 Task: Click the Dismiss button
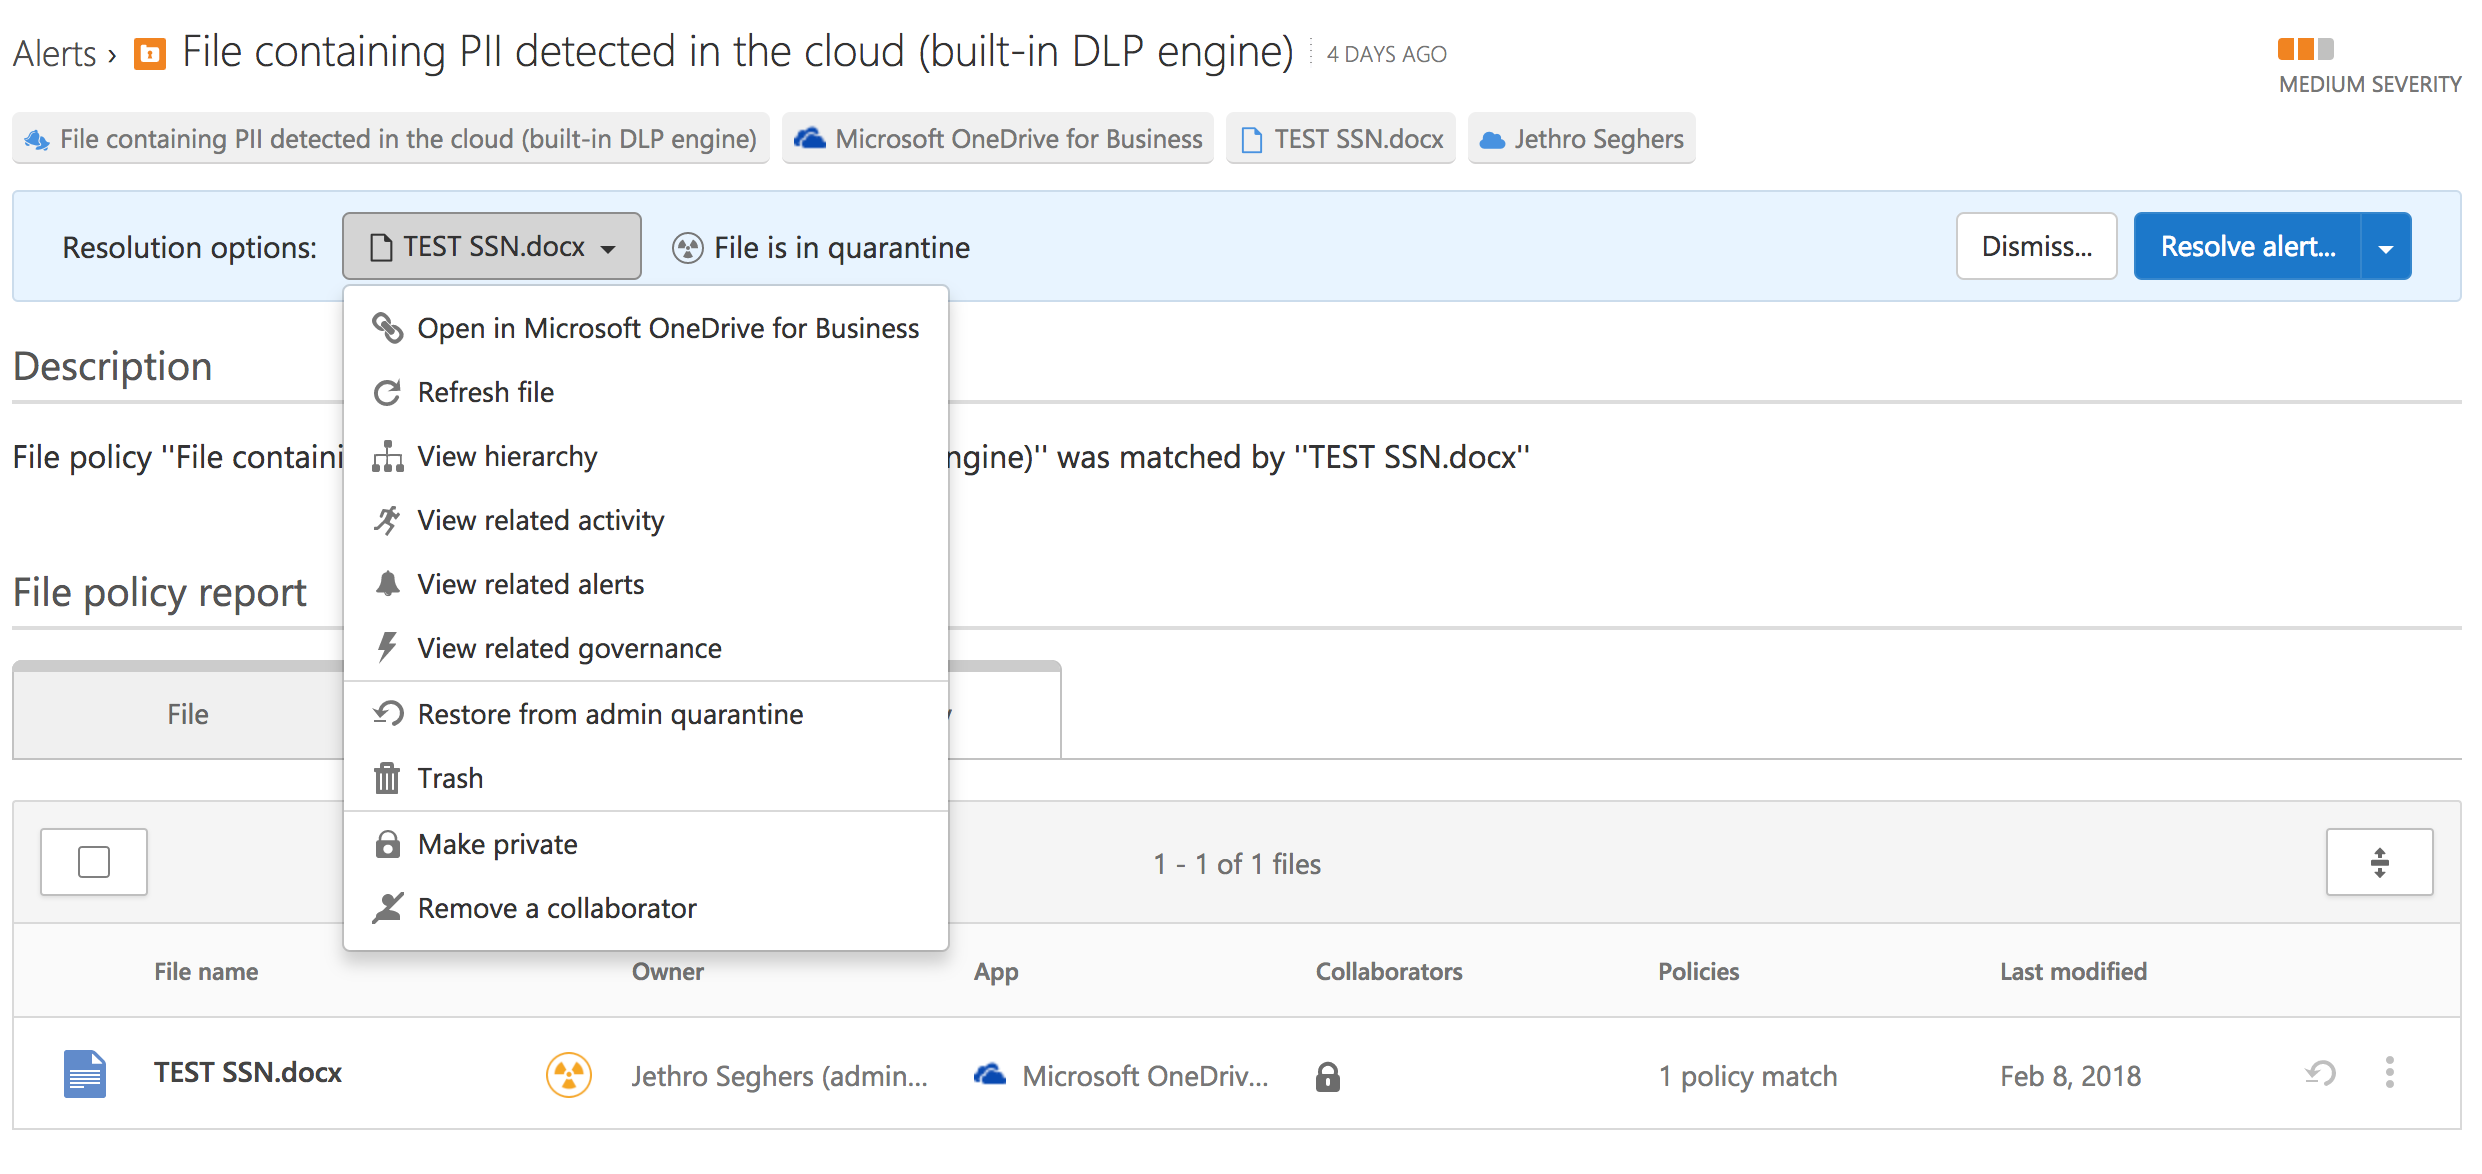click(x=2036, y=246)
